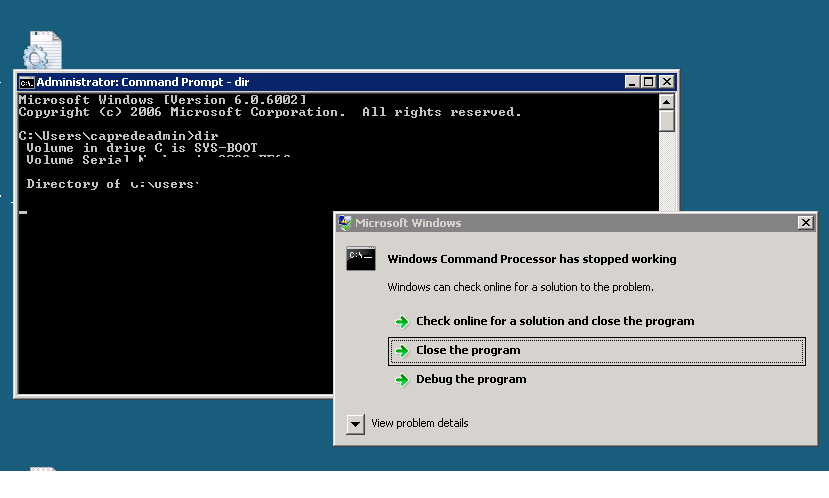829x498 pixels.
Task: Choose Close the program option
Action: click(596, 351)
